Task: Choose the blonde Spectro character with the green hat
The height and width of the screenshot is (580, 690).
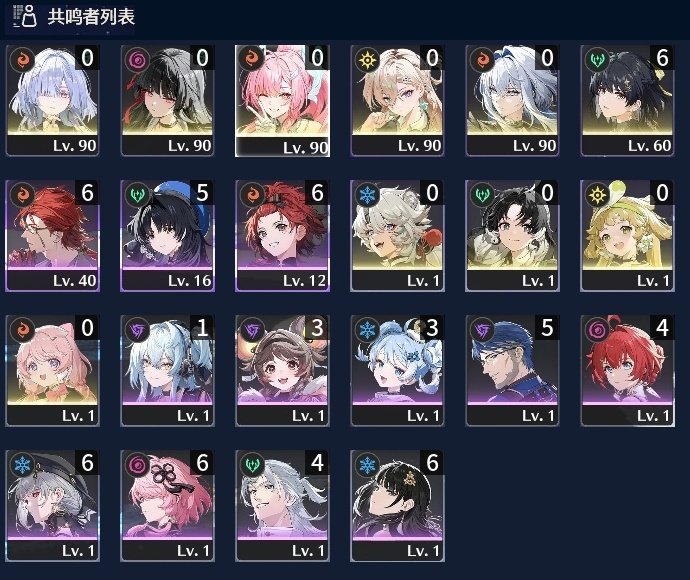Action: click(627, 236)
